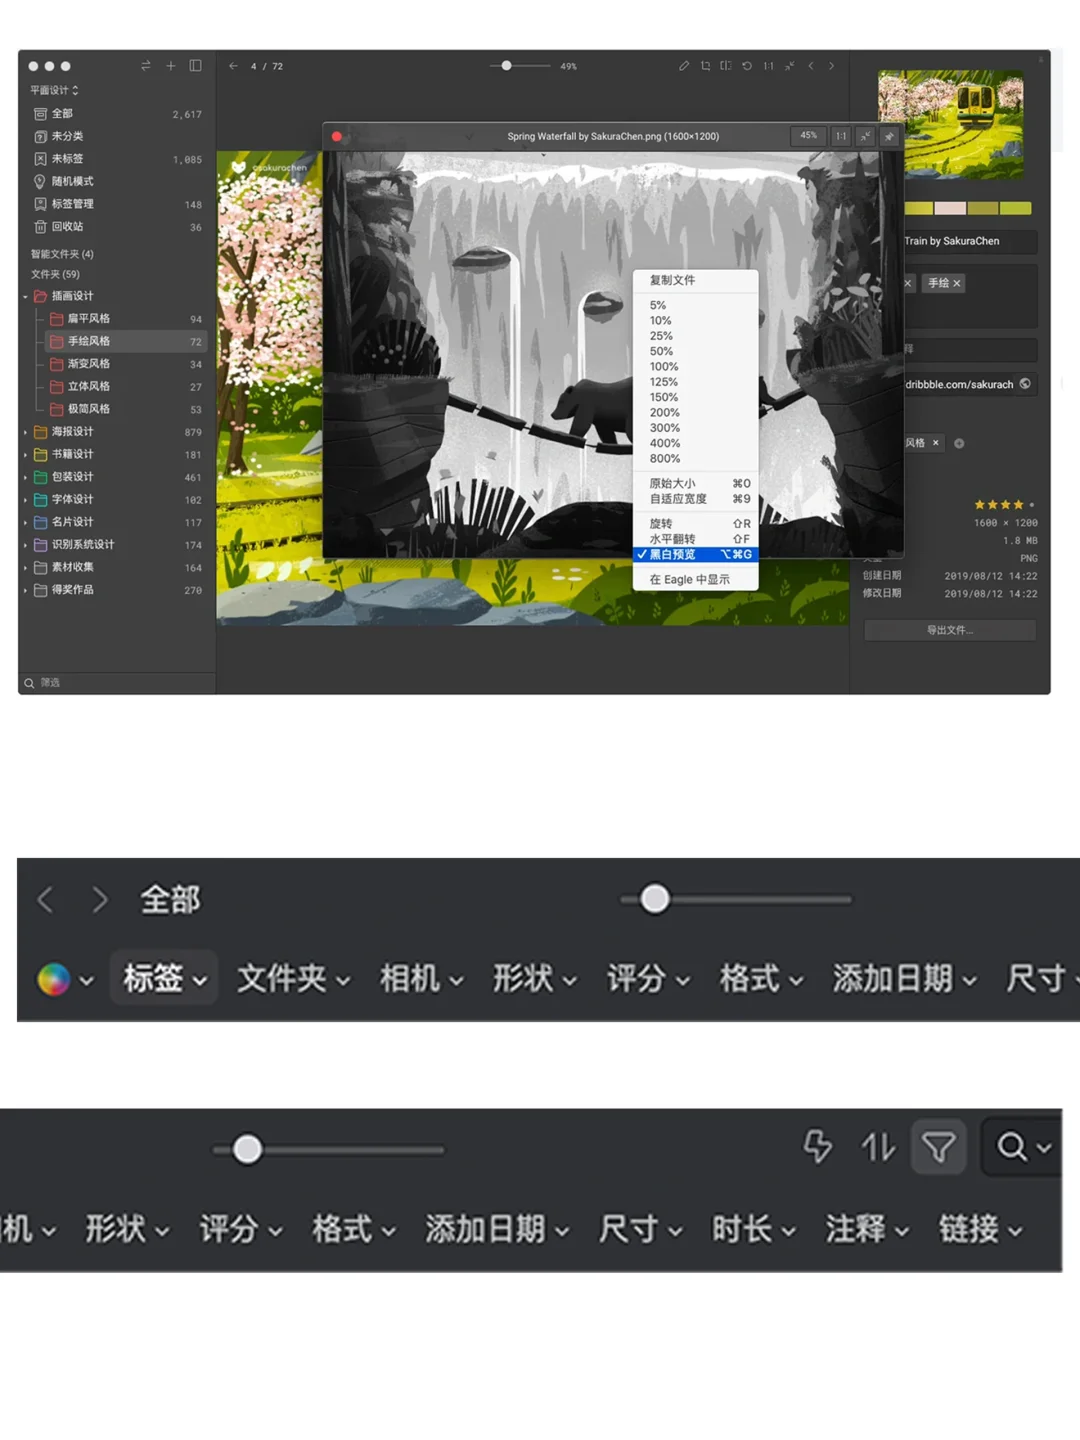Open the 添加日期 filter dropdown
The height and width of the screenshot is (1440, 1080).
click(895, 978)
